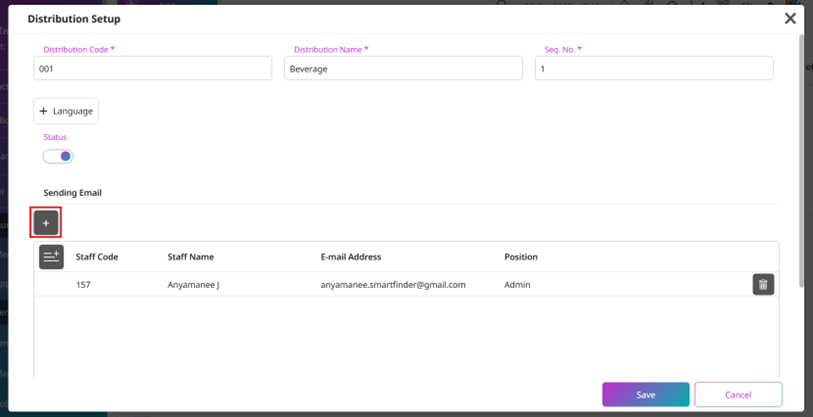Click the Sending Email section heading

pos(72,192)
